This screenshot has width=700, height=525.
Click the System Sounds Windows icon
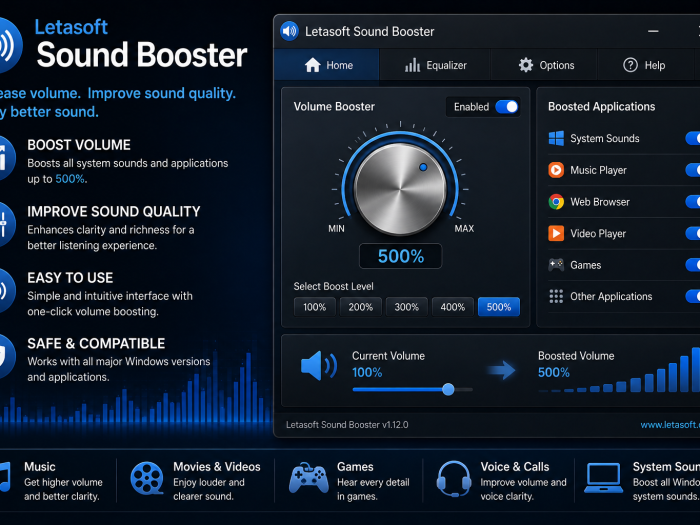click(556, 138)
